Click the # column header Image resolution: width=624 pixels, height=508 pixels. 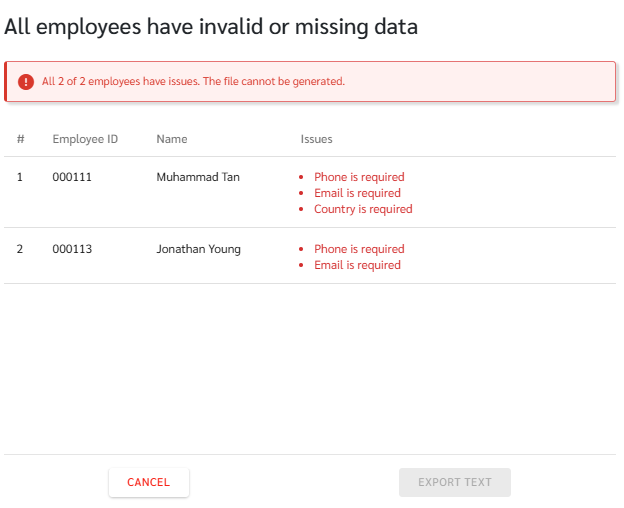point(21,139)
